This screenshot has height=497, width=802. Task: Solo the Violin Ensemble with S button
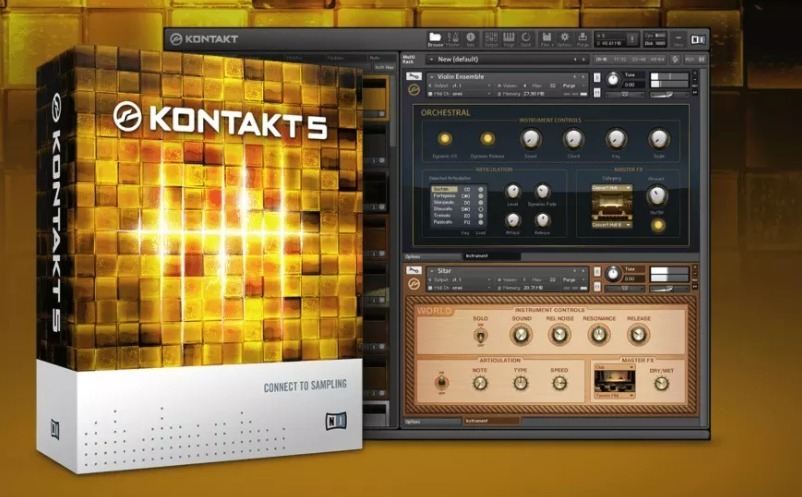point(597,78)
